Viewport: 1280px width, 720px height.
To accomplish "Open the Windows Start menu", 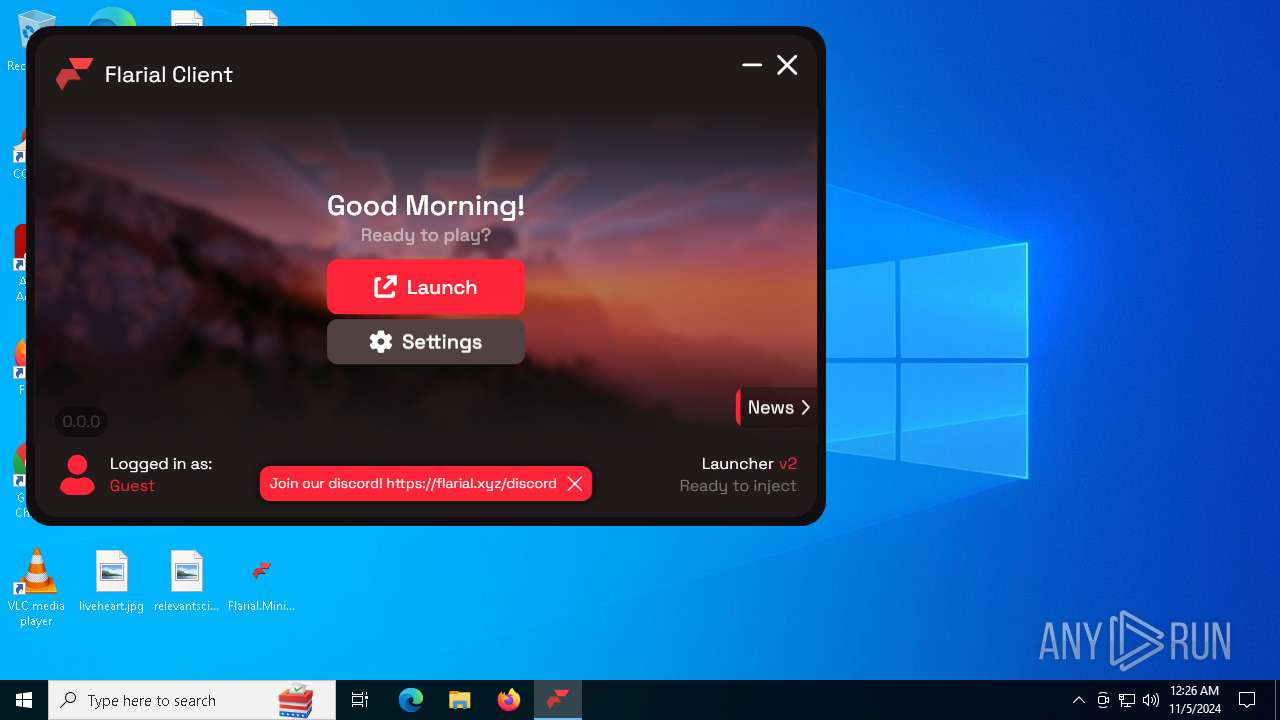I will (24, 700).
